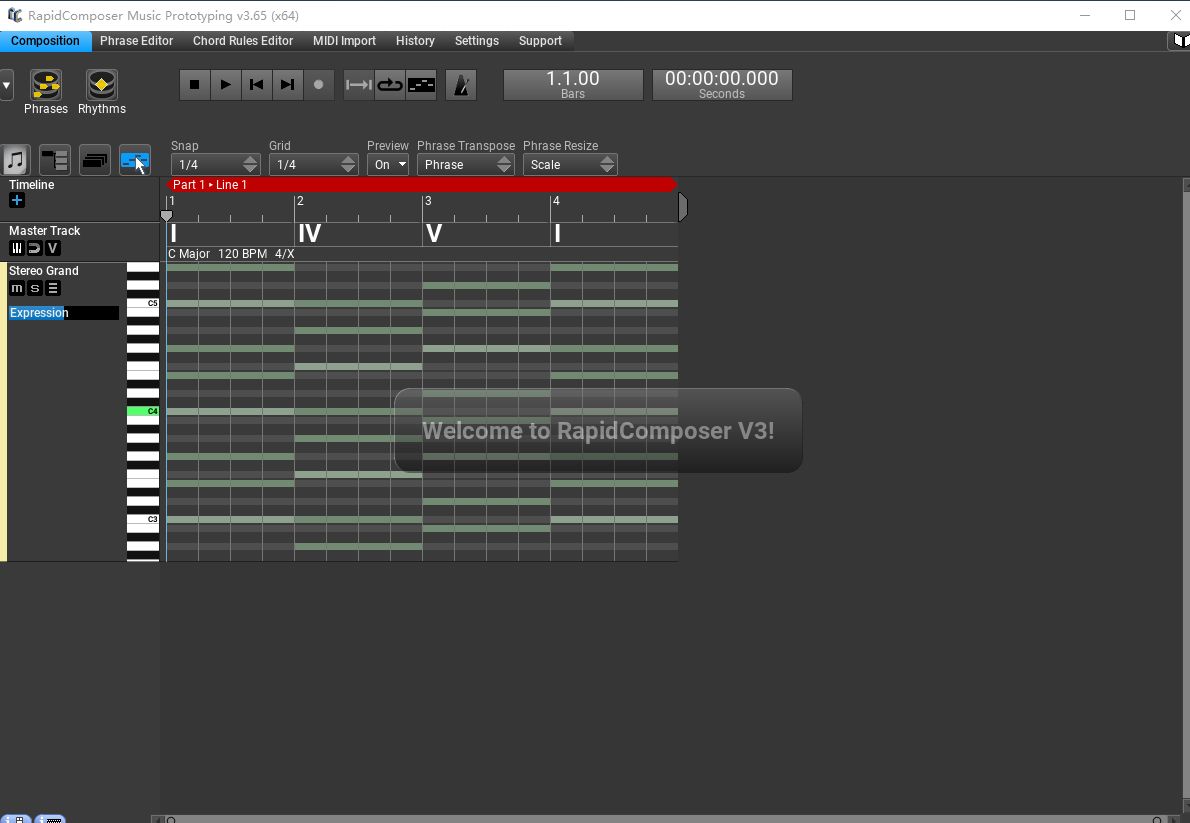Click the IV chord in Master Track
The image size is (1190, 823).
click(x=310, y=233)
